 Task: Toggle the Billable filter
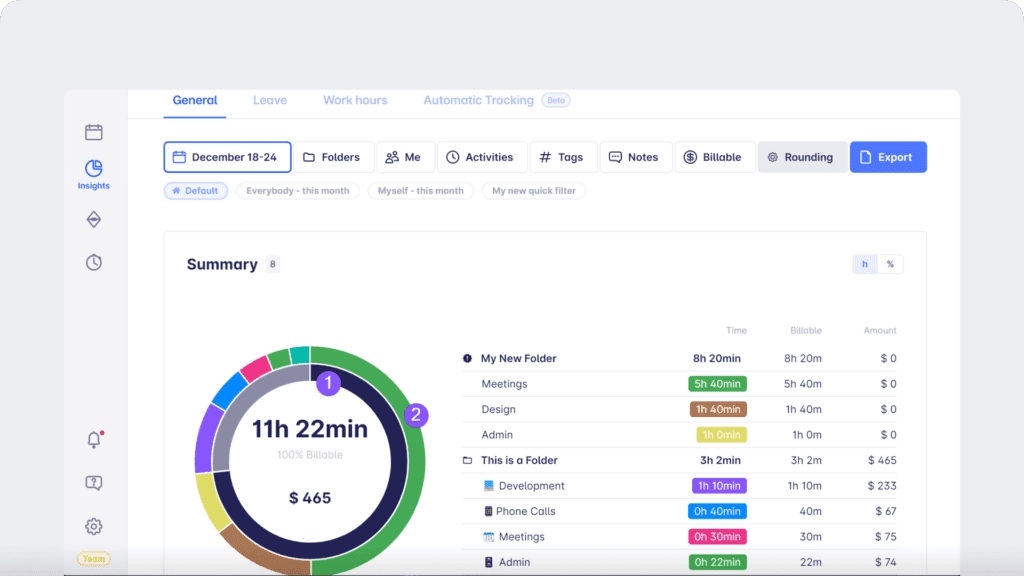point(712,157)
